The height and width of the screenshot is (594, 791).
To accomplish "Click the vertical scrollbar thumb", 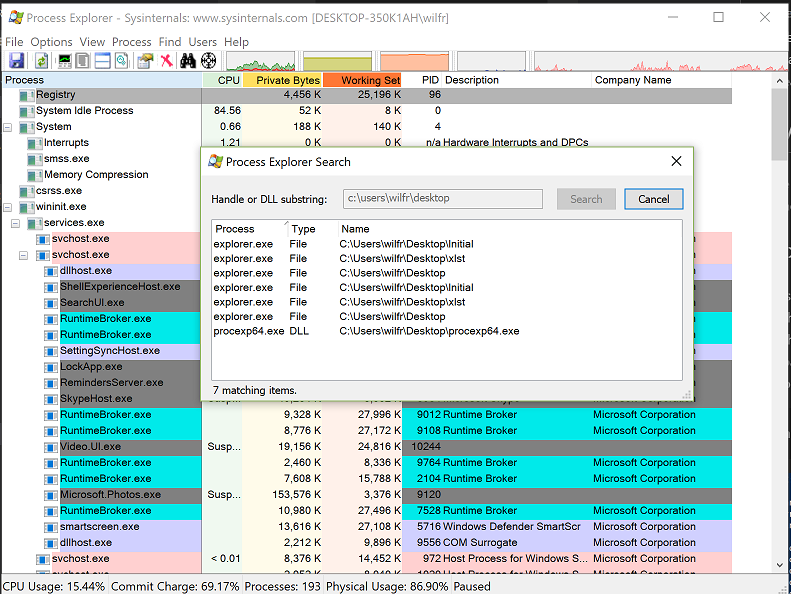I will click(779, 124).
